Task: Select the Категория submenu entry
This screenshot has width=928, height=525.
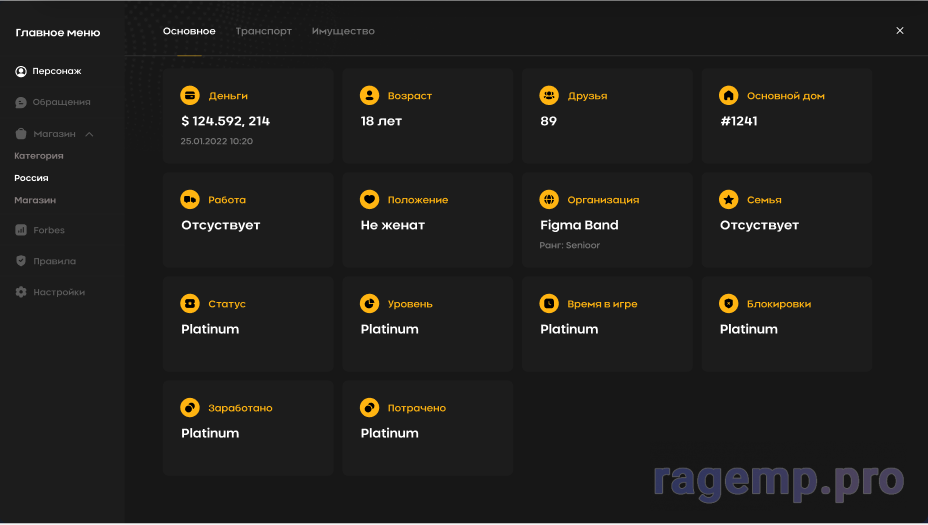Action: click(38, 156)
